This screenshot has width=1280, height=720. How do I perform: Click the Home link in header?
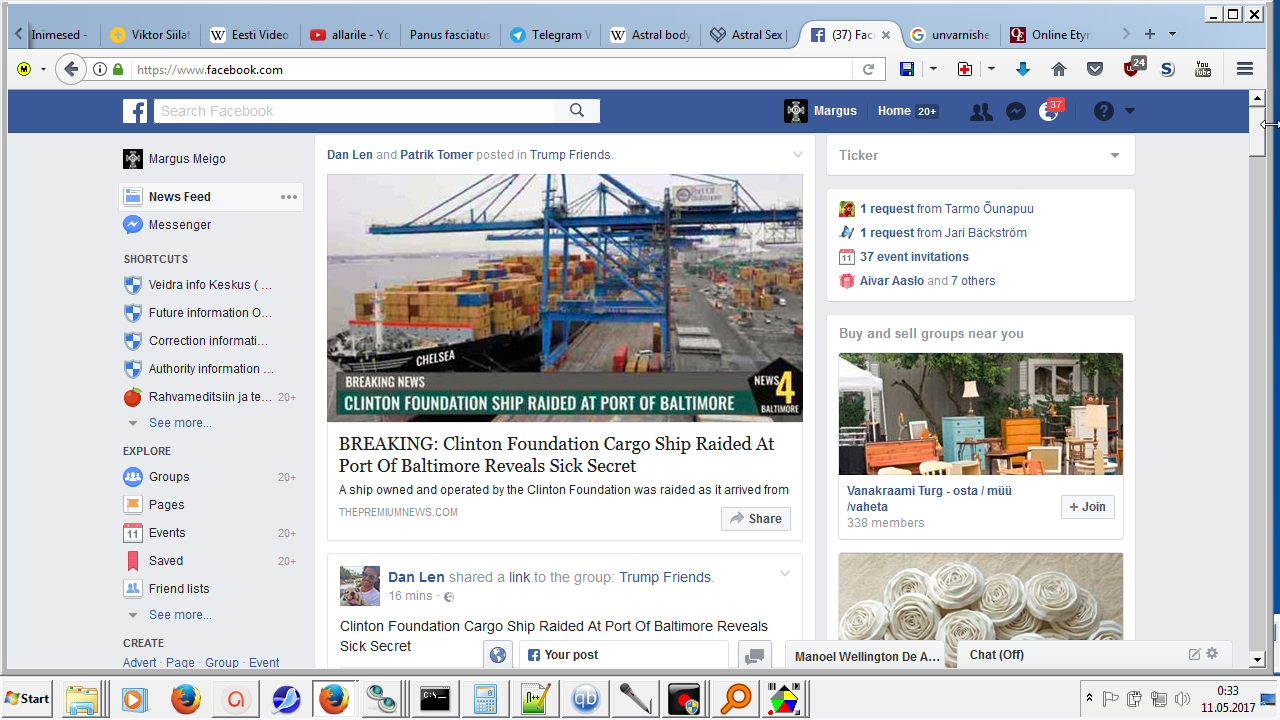point(894,111)
